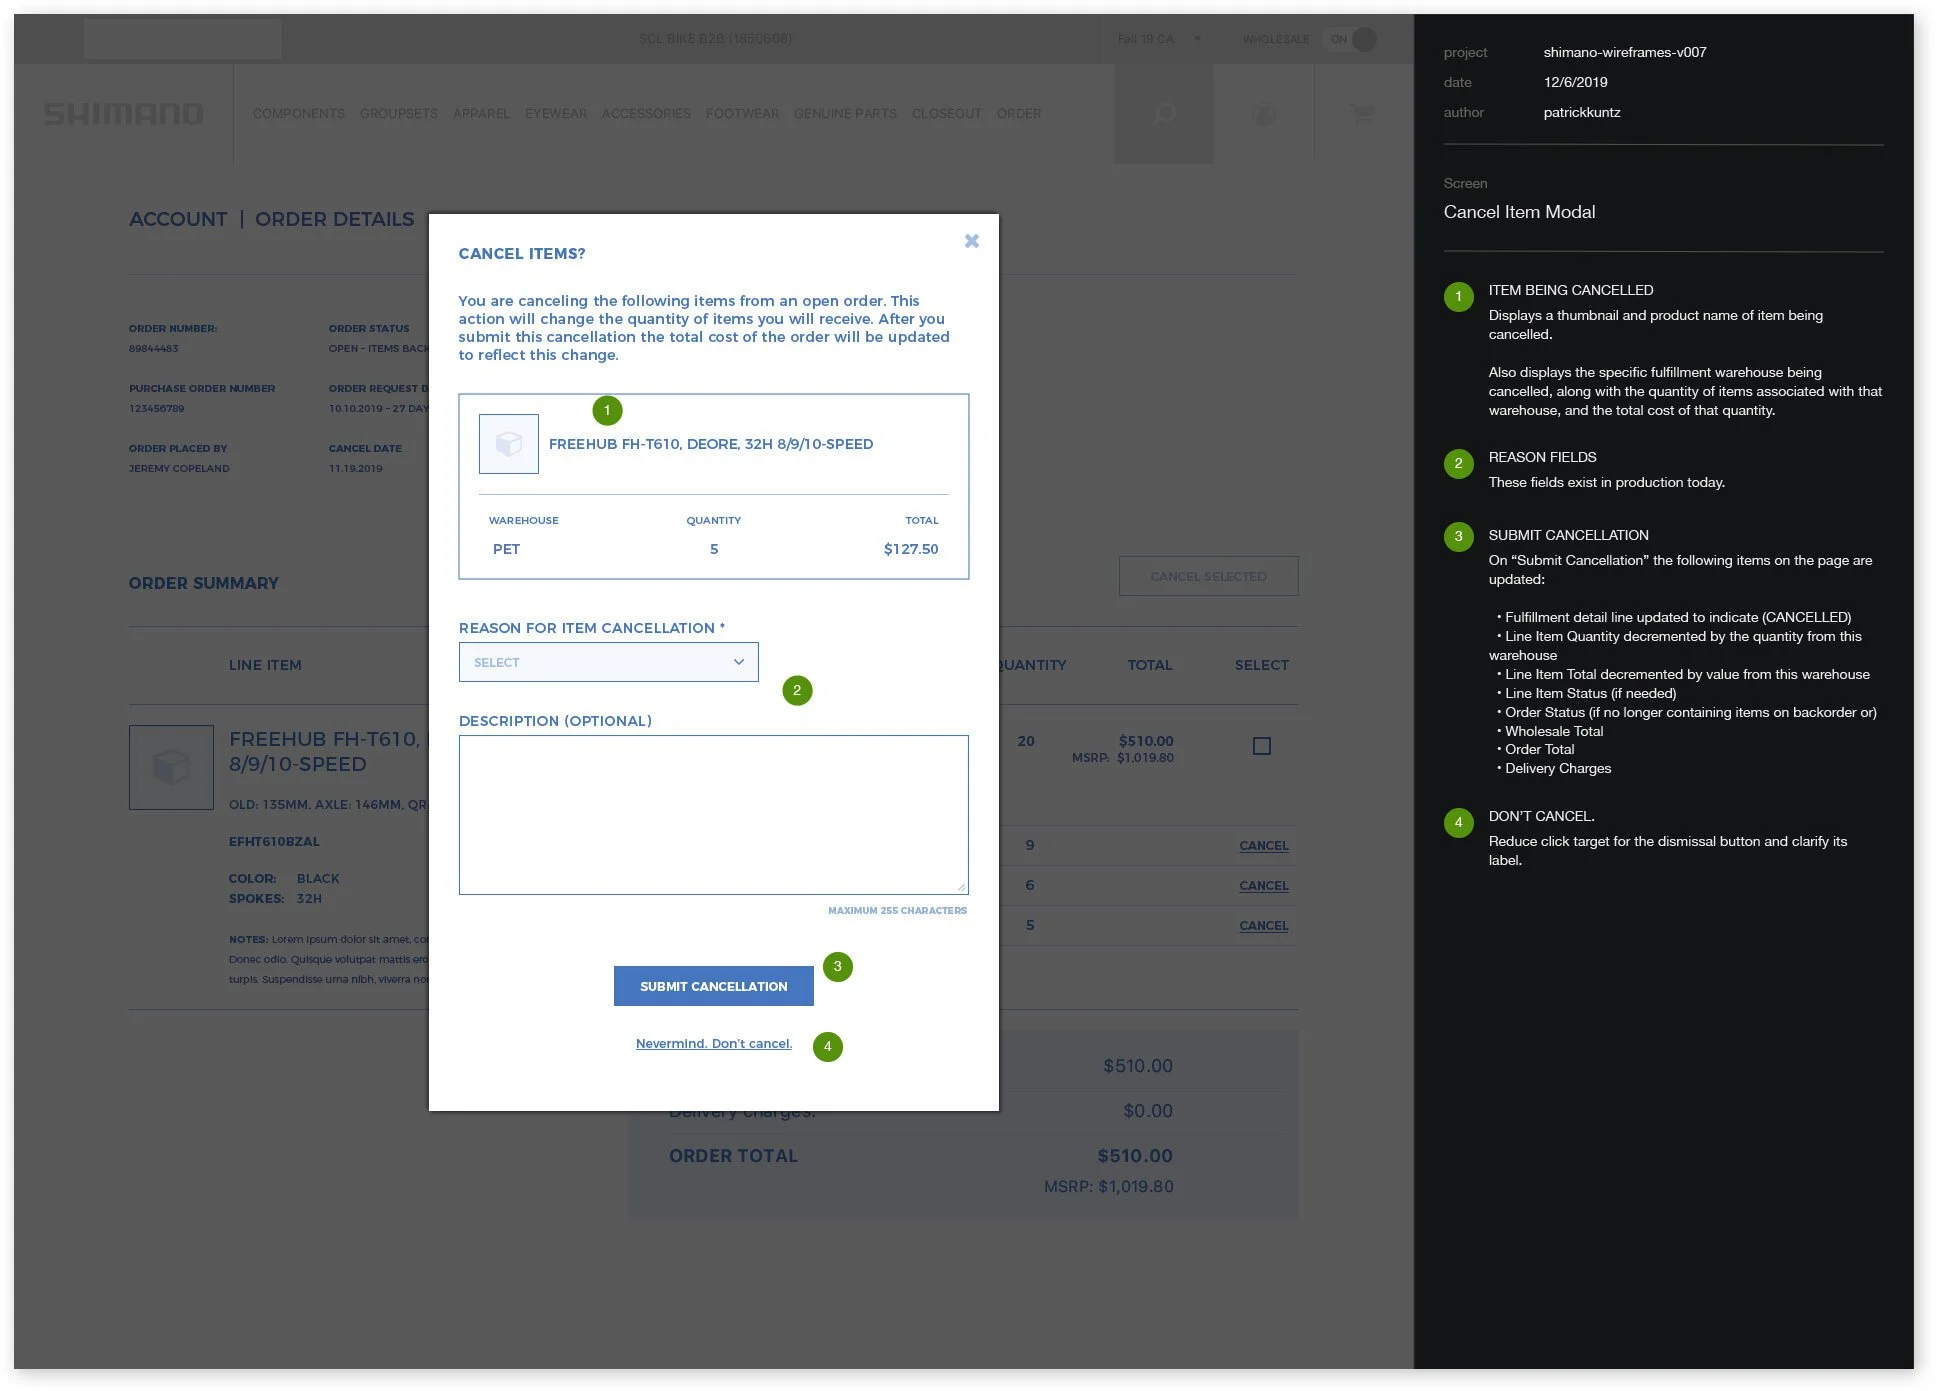Click Cancel link for the quantity 9 row
The image size is (1936, 1391).
[x=1263, y=845]
